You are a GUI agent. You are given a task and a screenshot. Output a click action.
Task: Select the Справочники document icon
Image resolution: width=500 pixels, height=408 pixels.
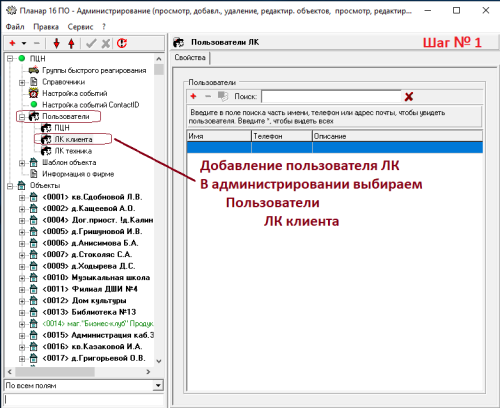pyautogui.click(x=33, y=82)
